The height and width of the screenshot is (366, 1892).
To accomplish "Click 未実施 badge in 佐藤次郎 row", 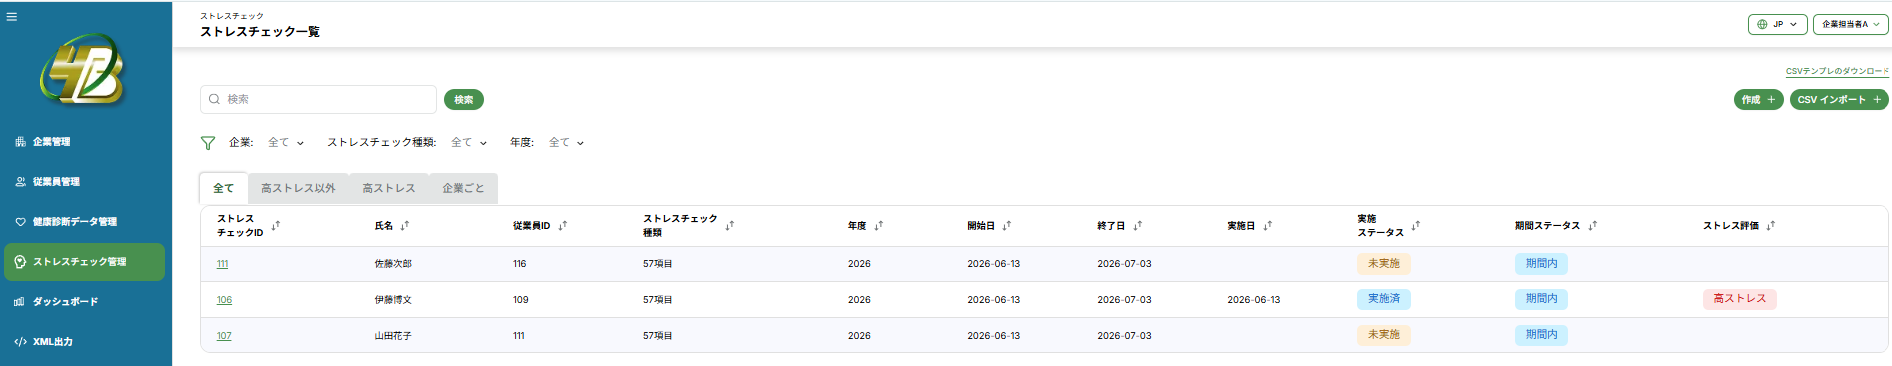I will tap(1384, 264).
